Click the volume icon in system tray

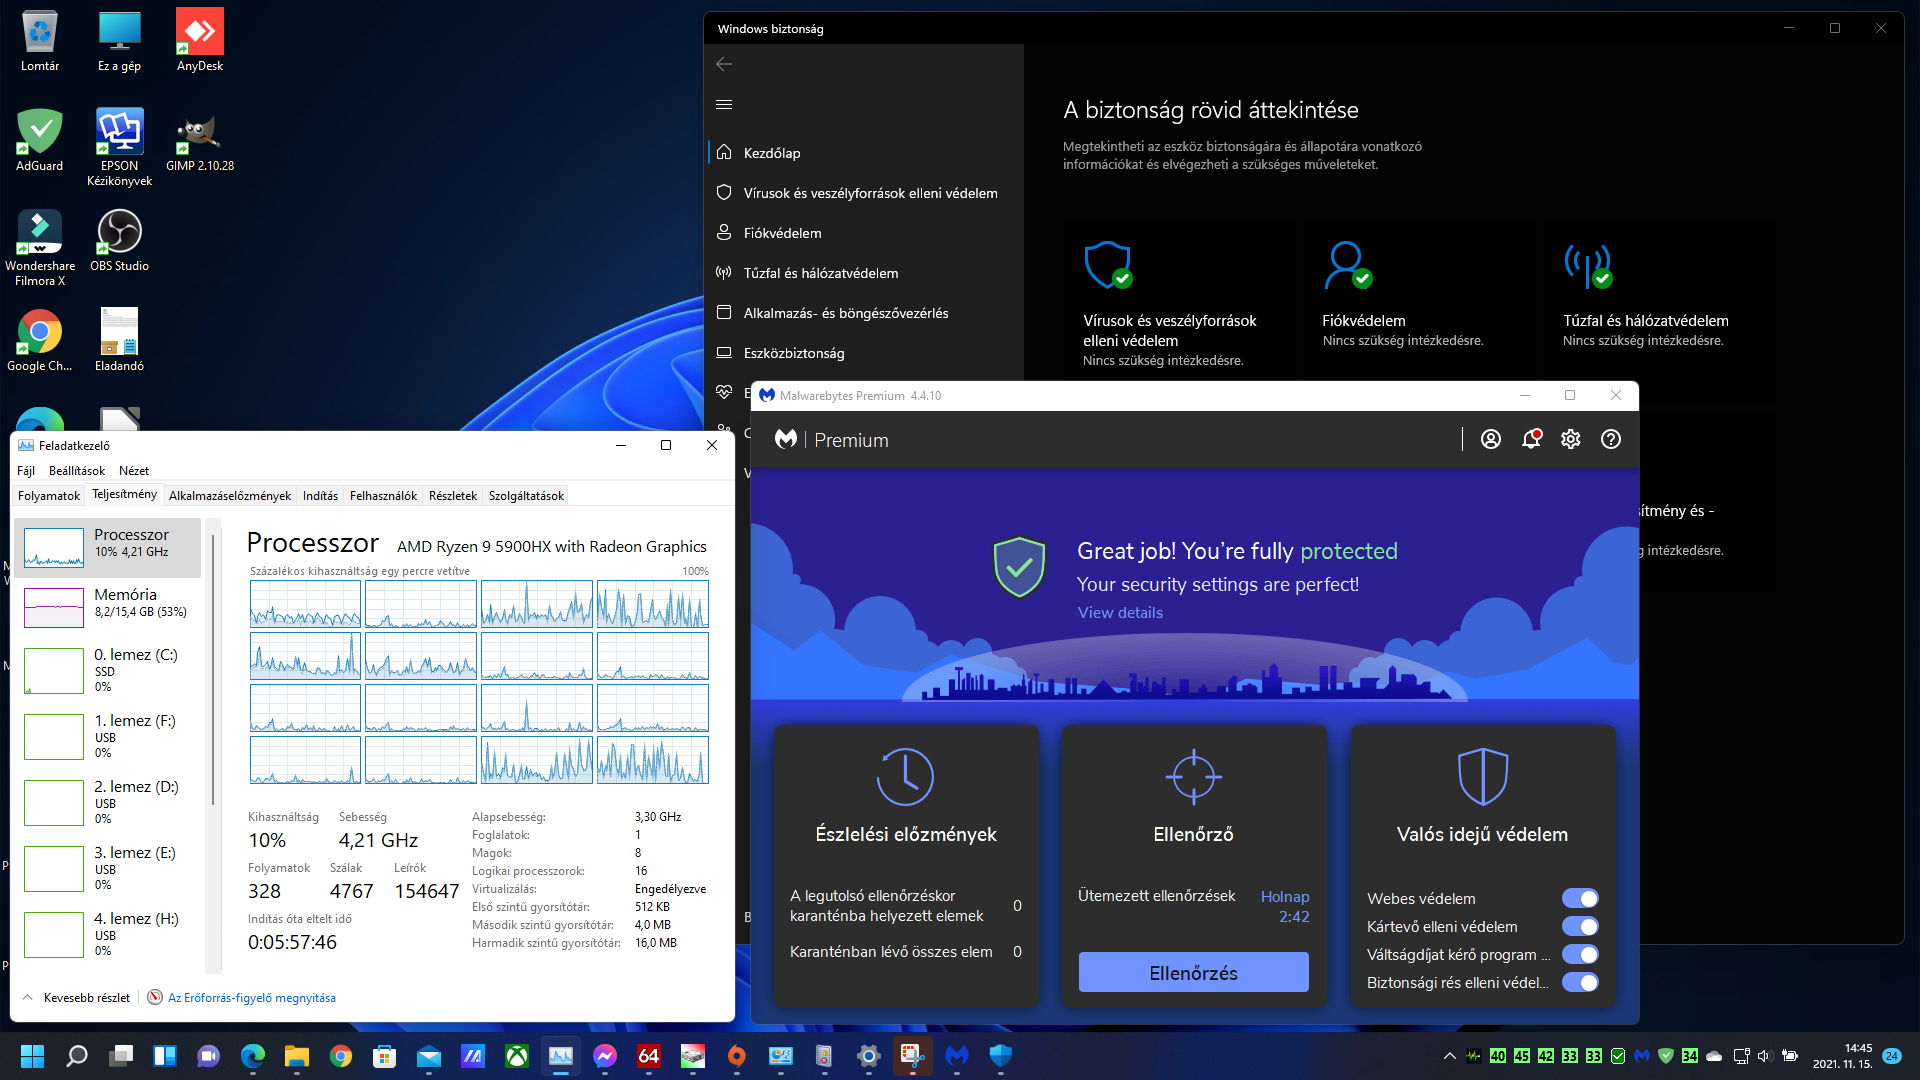[1764, 1056]
